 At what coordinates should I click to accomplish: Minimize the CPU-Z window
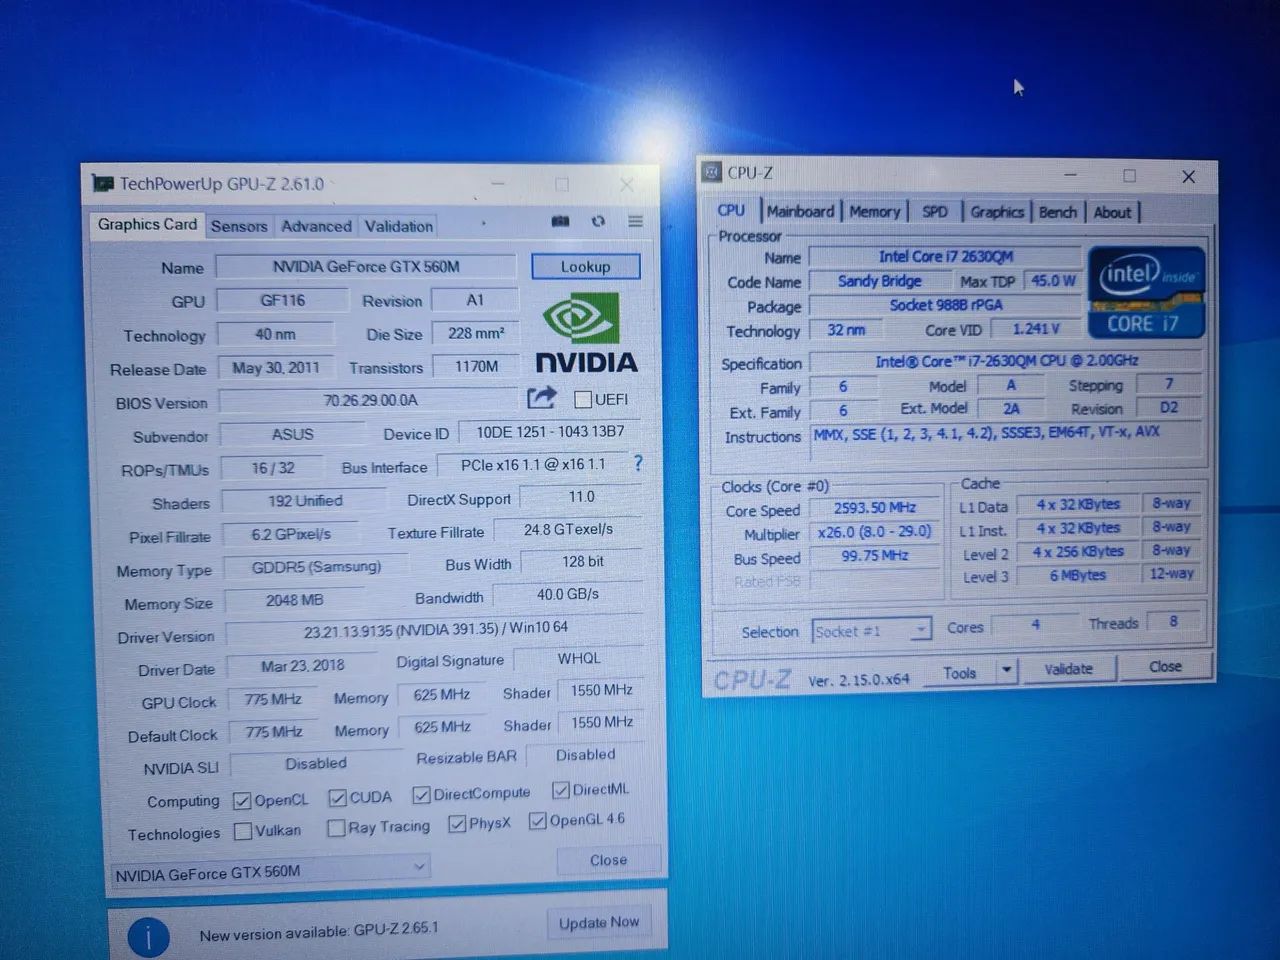(1071, 174)
